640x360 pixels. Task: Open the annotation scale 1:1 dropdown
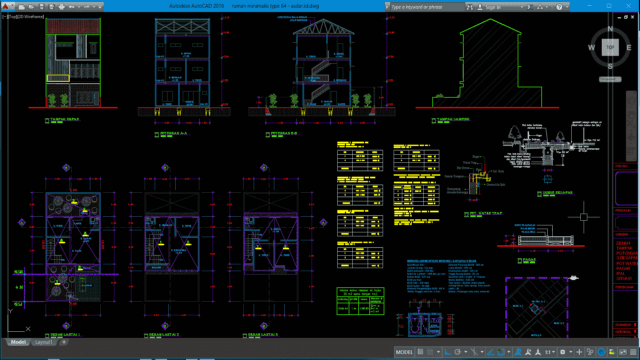(550, 352)
